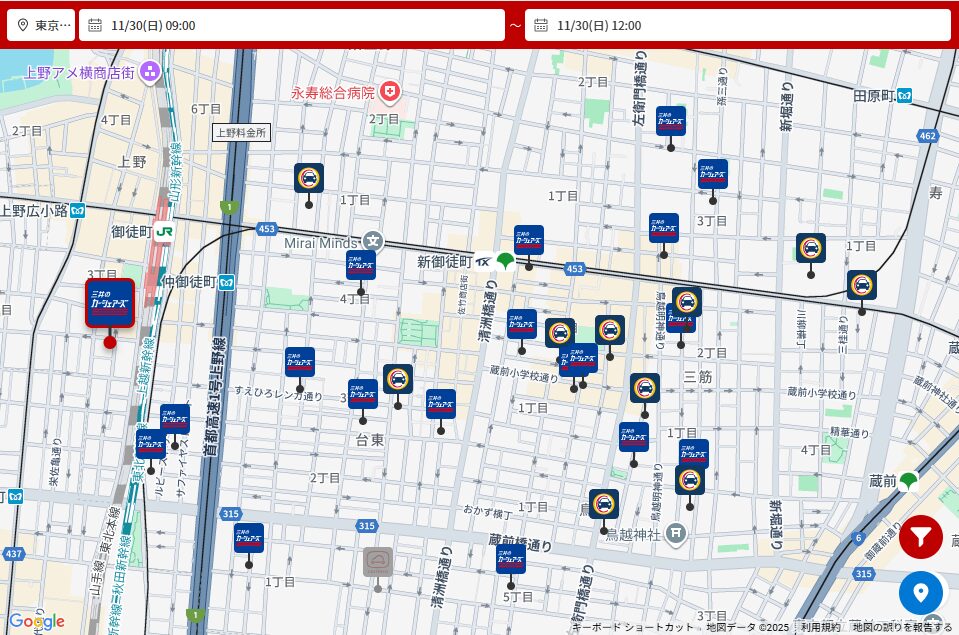The height and width of the screenshot is (635, 959).
Task: Click the 鳥越神社 shrine map icon
Action: (x=676, y=533)
